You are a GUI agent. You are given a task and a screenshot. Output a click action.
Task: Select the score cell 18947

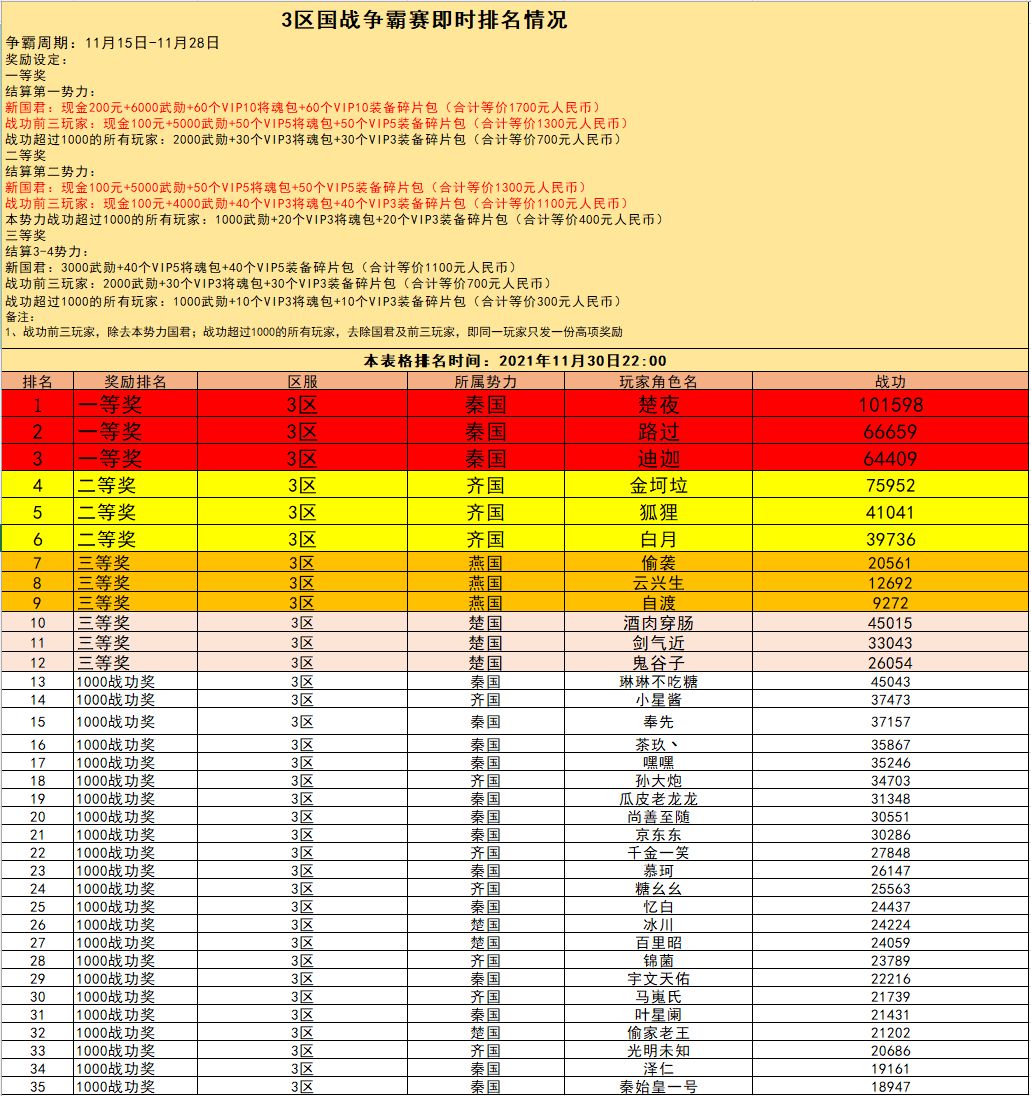tap(890, 1087)
